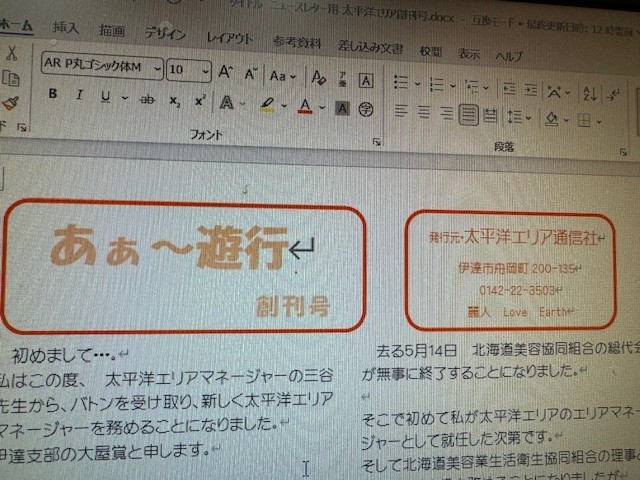640x480 pixels.
Task: Clear all formatting icon
Action: 318,77
